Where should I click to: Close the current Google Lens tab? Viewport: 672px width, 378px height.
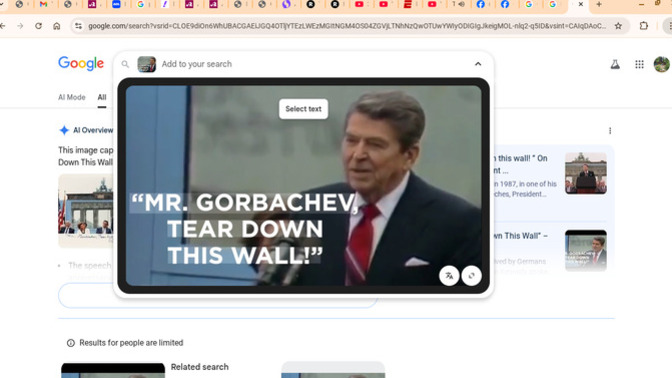click(581, 4)
